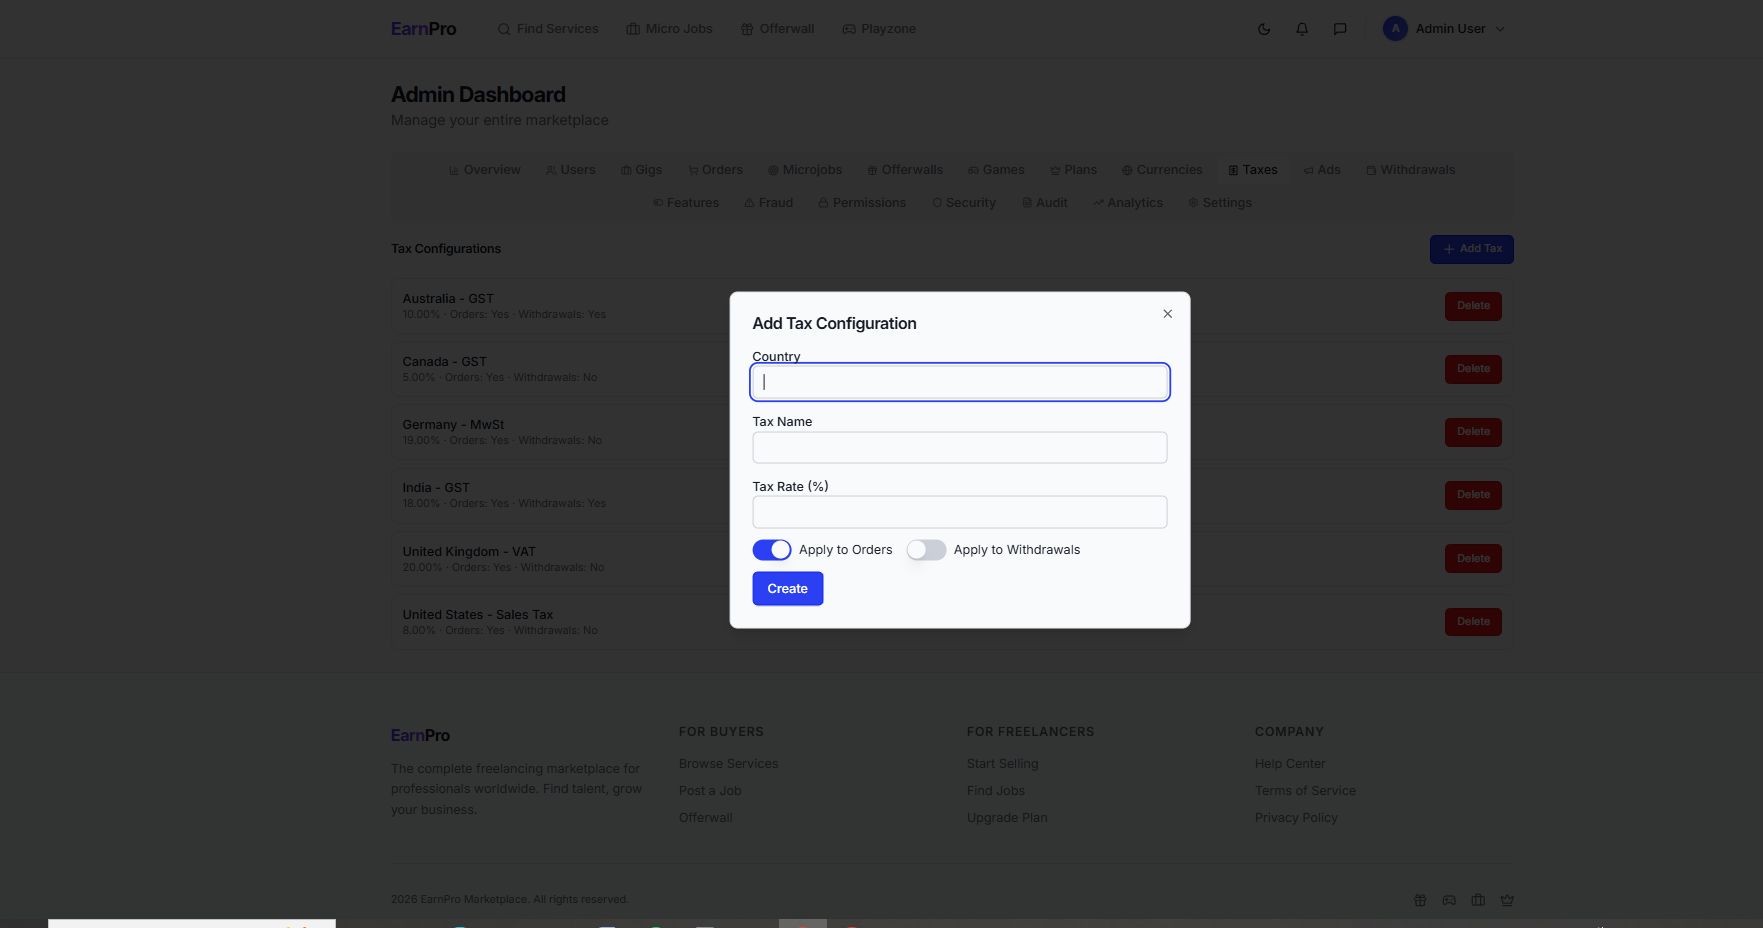Open the Withdrawals admin tab
This screenshot has width=1763, height=928.
(1410, 170)
